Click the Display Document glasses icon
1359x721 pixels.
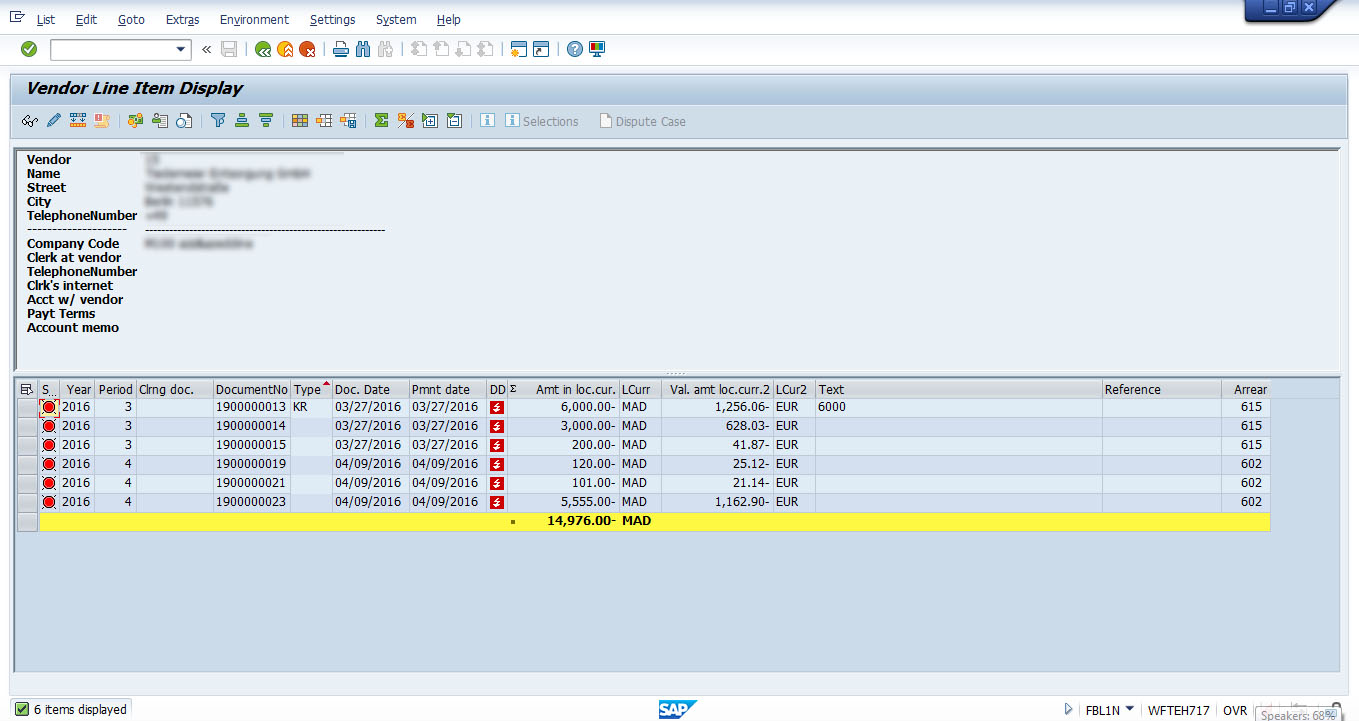point(30,121)
